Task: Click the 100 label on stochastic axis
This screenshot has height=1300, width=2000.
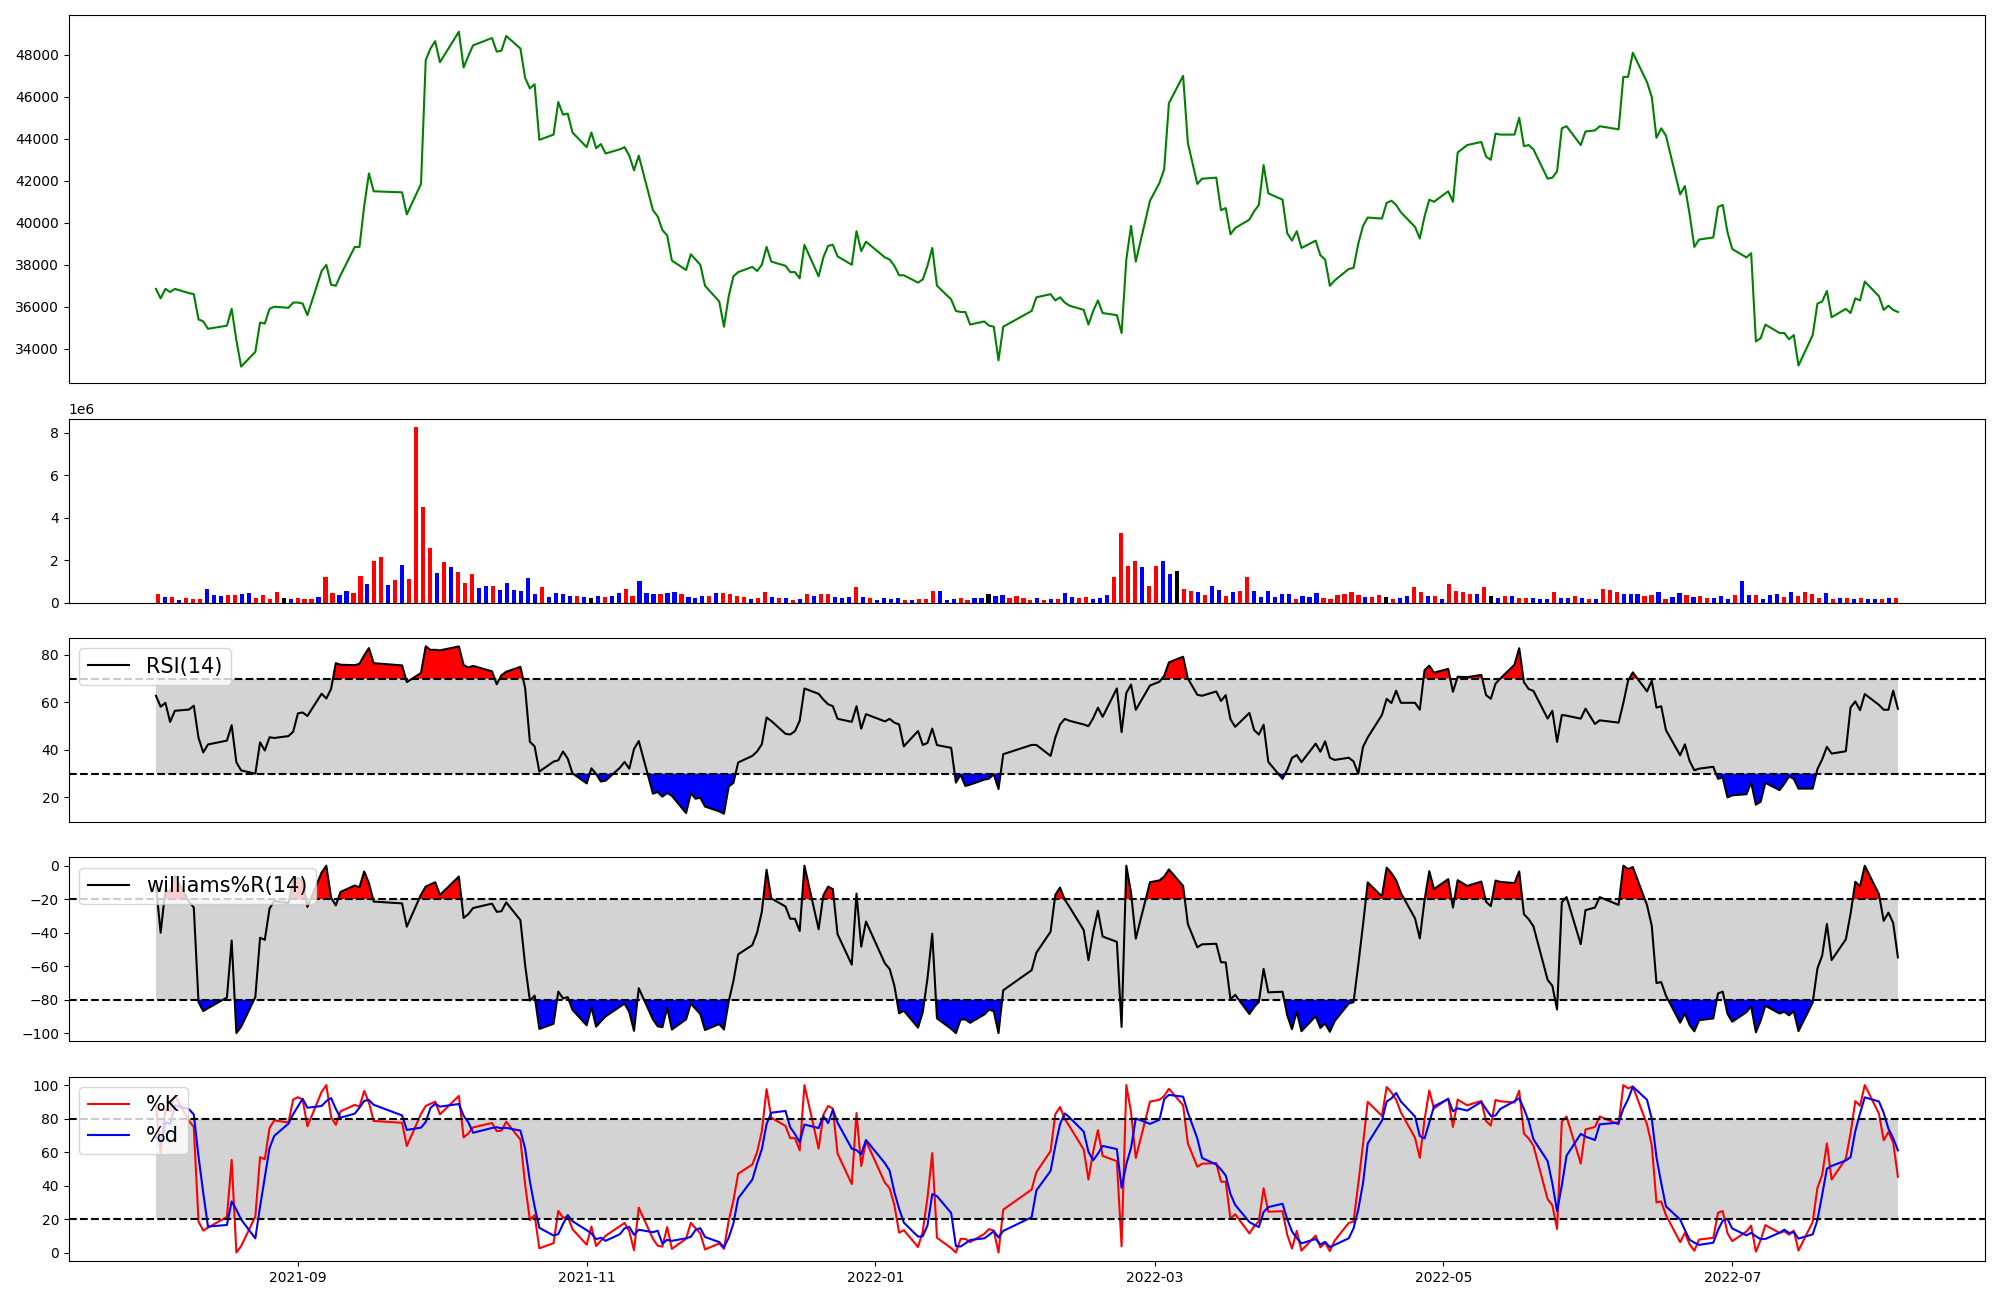Action: click(x=47, y=1086)
